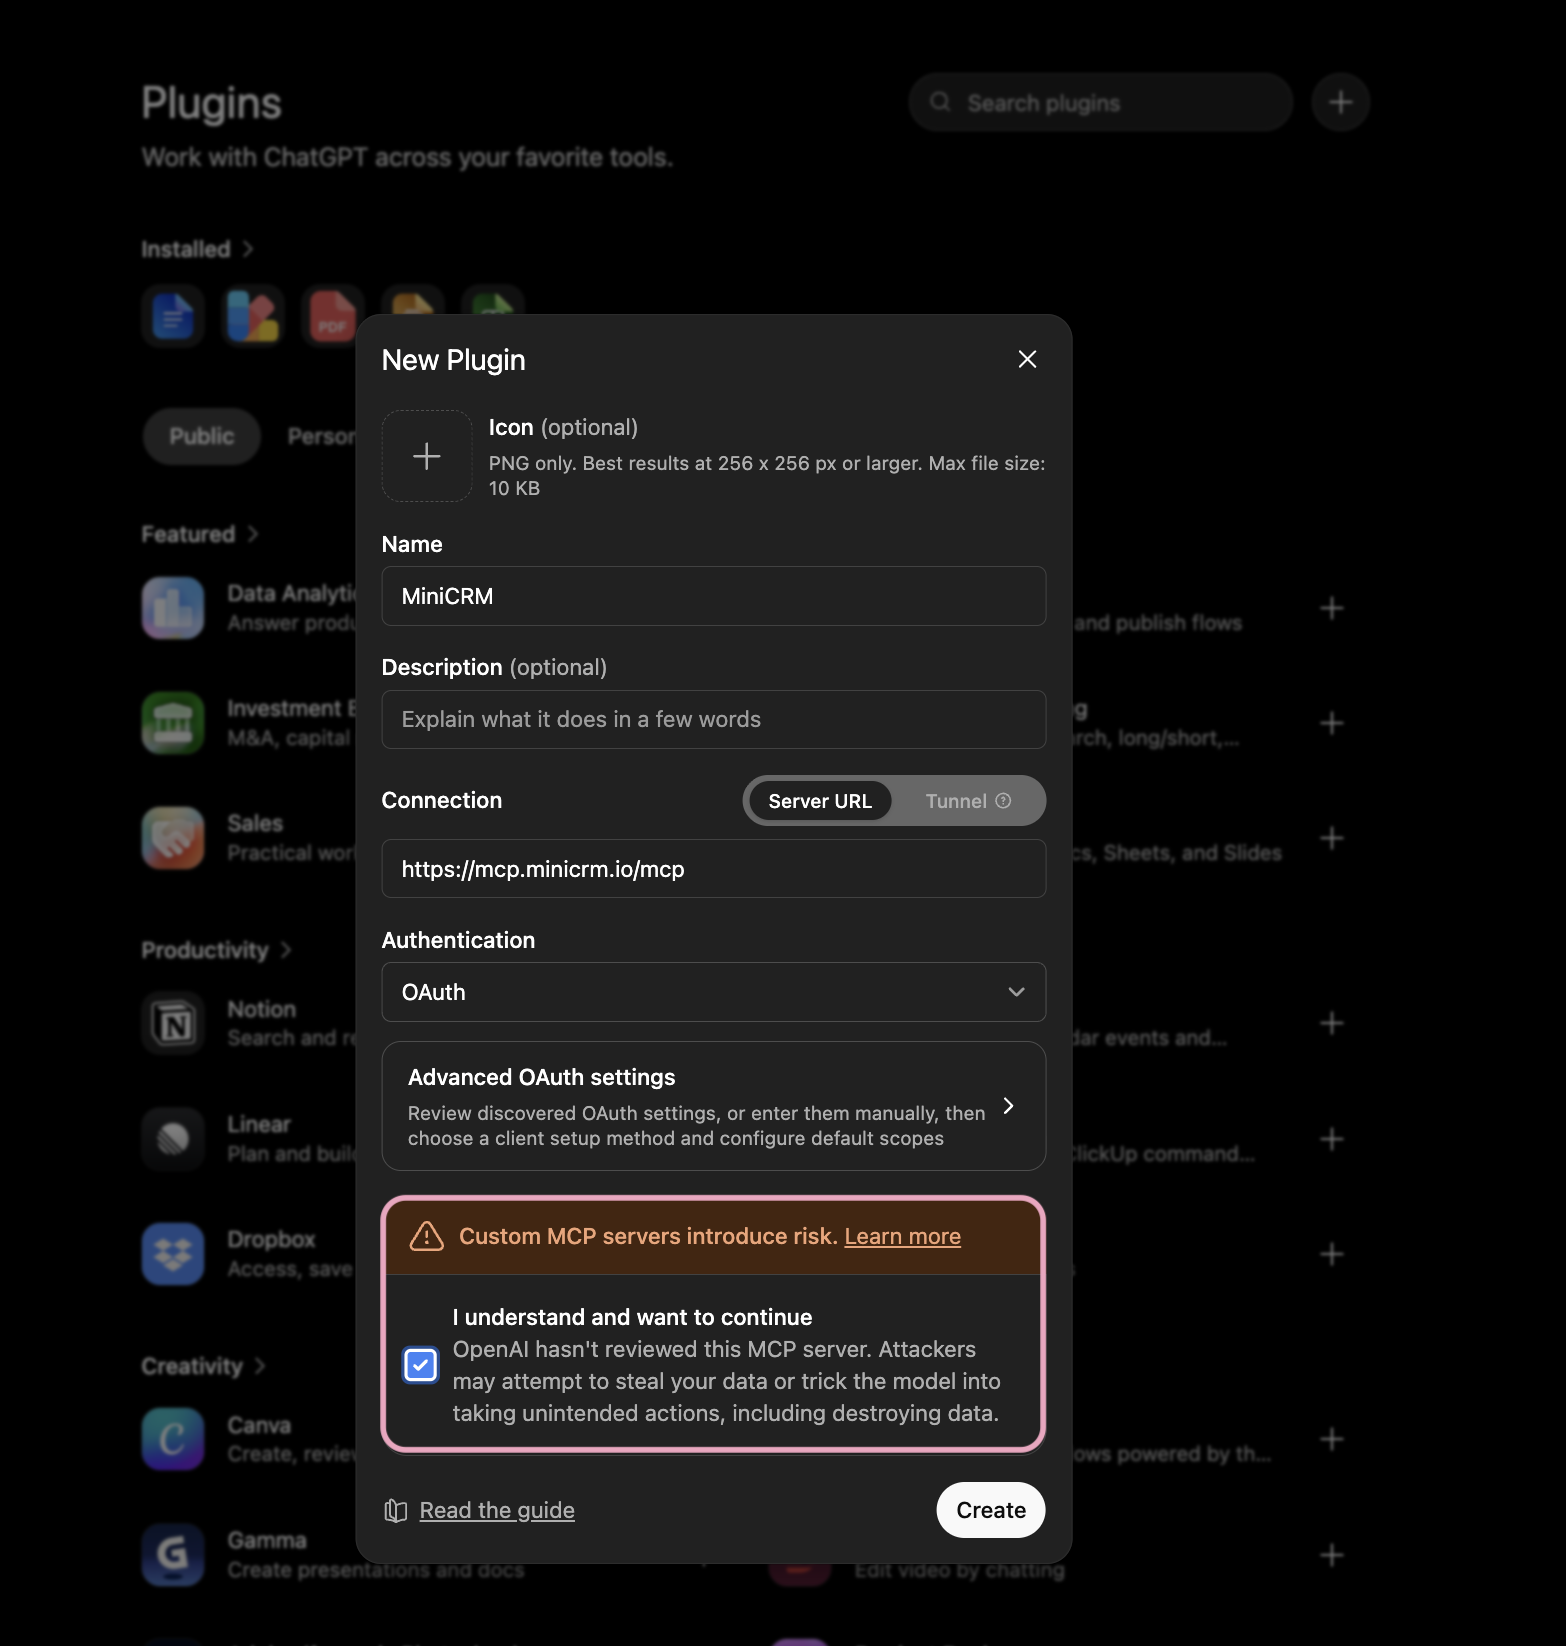Select the Public tab
This screenshot has height=1646, width=1566.
pyautogui.click(x=202, y=436)
